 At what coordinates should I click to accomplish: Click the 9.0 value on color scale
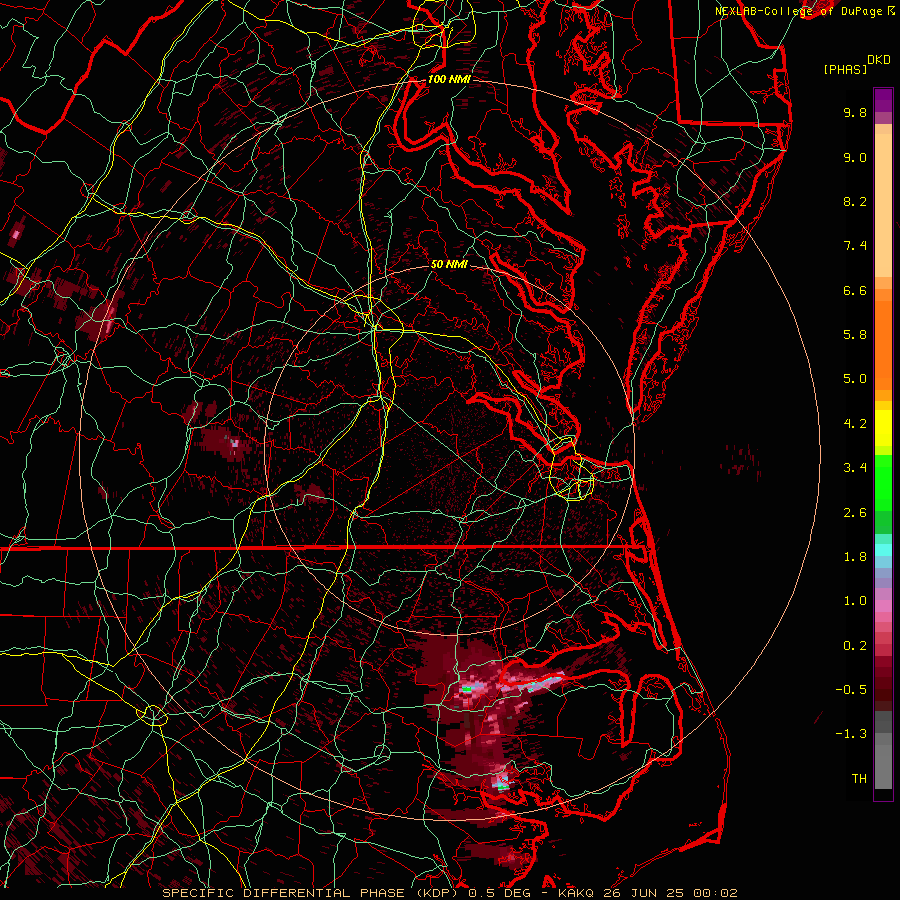tap(855, 157)
